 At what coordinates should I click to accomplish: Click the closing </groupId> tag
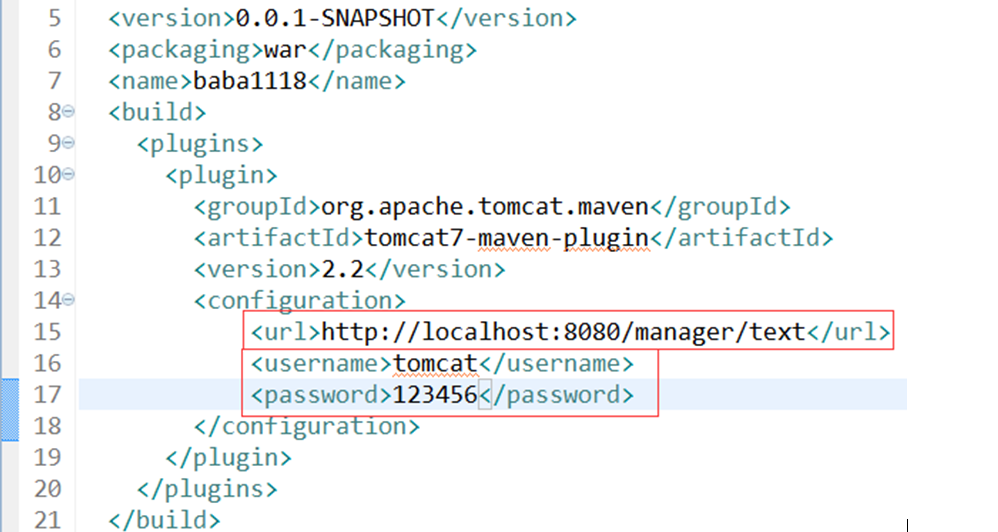[x=719, y=206]
